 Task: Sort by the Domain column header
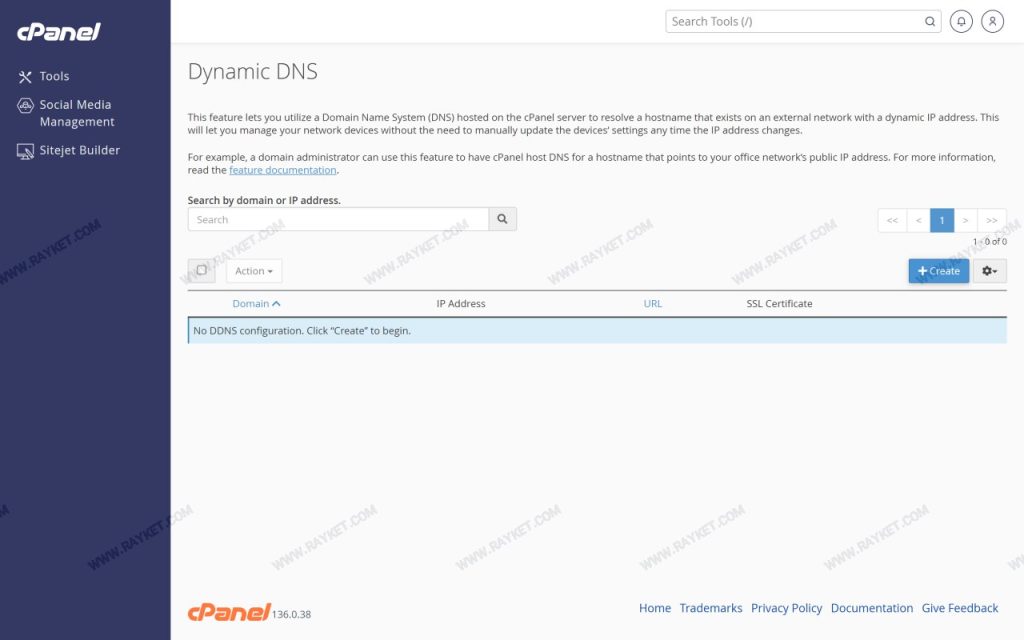pyautogui.click(x=256, y=304)
